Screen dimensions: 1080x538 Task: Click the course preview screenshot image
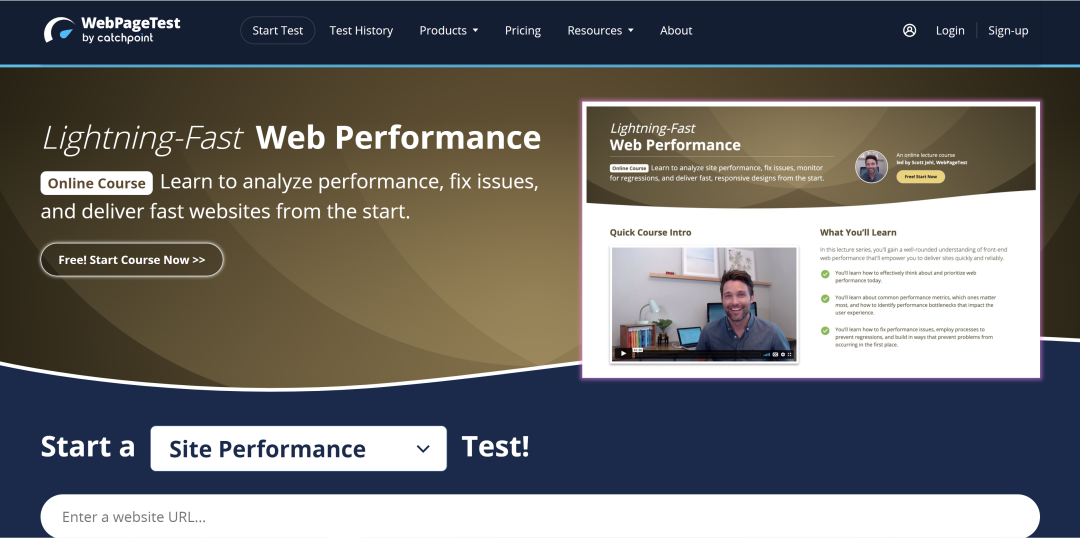811,240
